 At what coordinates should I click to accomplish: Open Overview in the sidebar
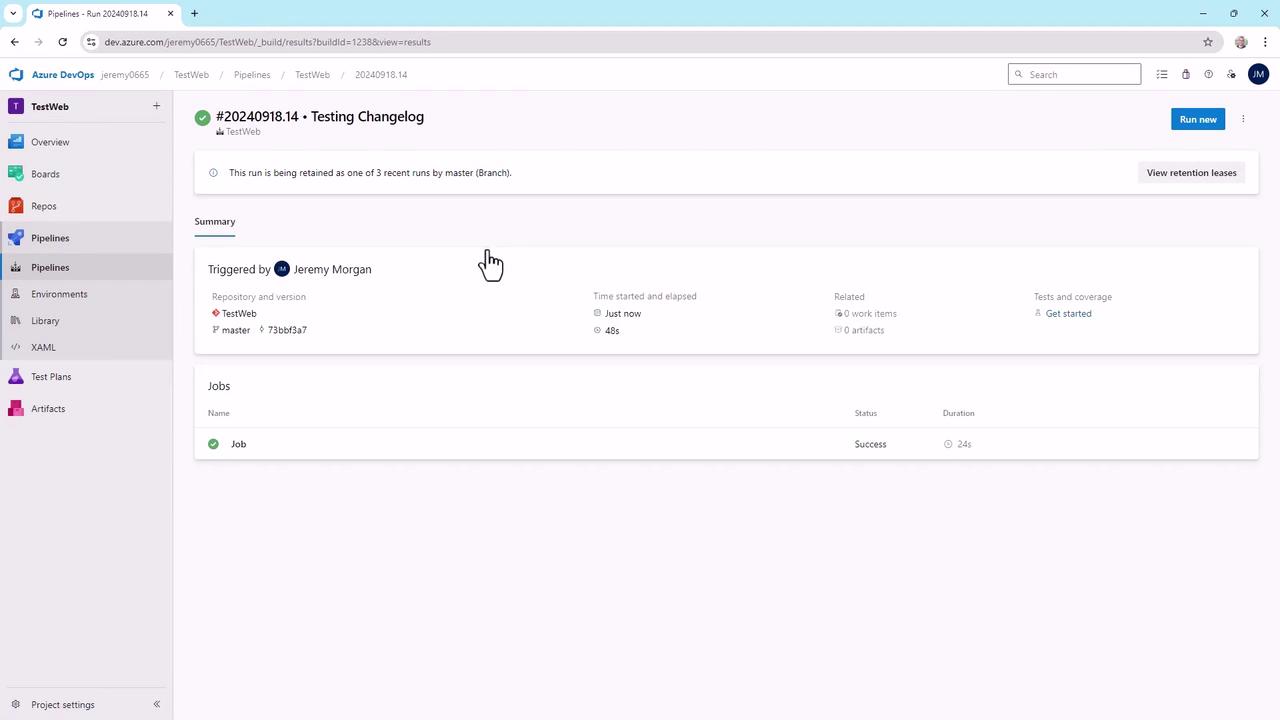(50, 142)
